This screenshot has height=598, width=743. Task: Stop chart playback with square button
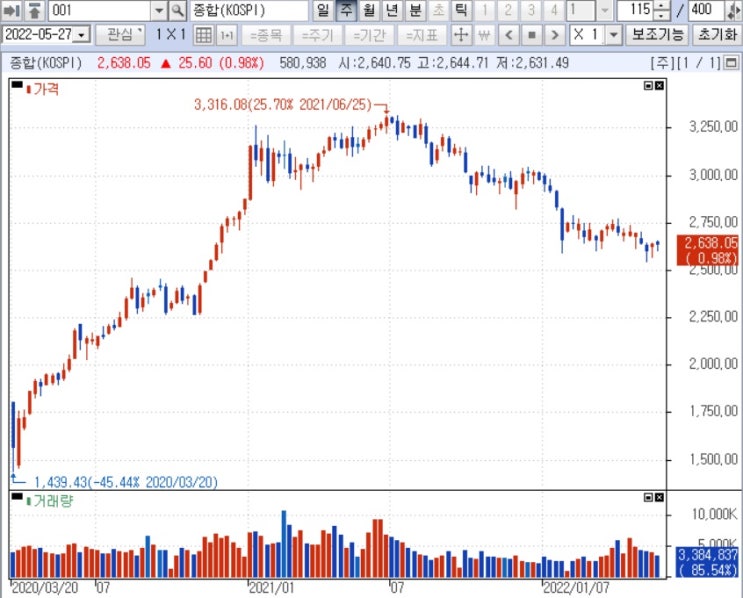click(532, 35)
